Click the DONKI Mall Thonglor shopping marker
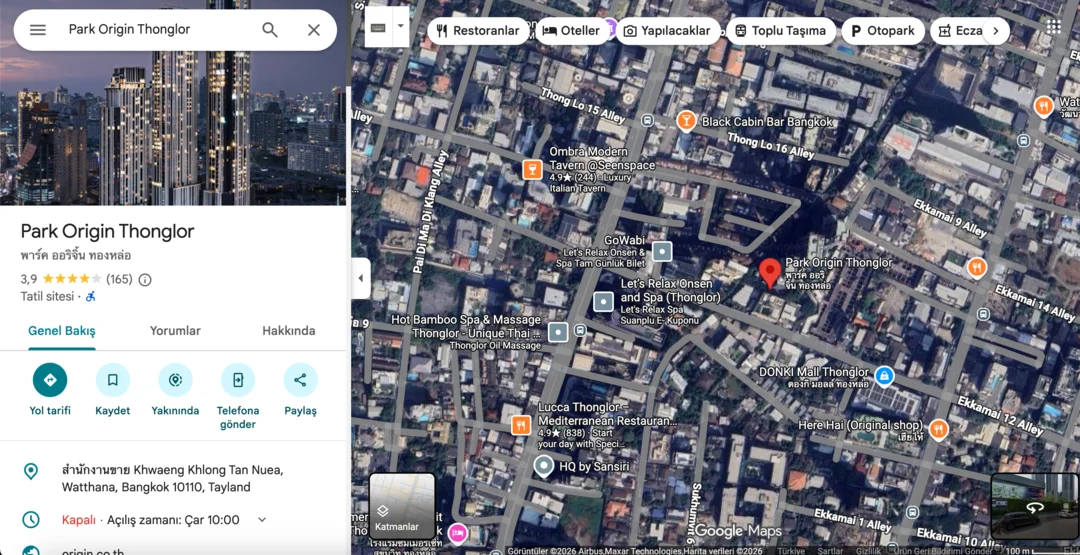This screenshot has height=555, width=1080. pos(884,376)
